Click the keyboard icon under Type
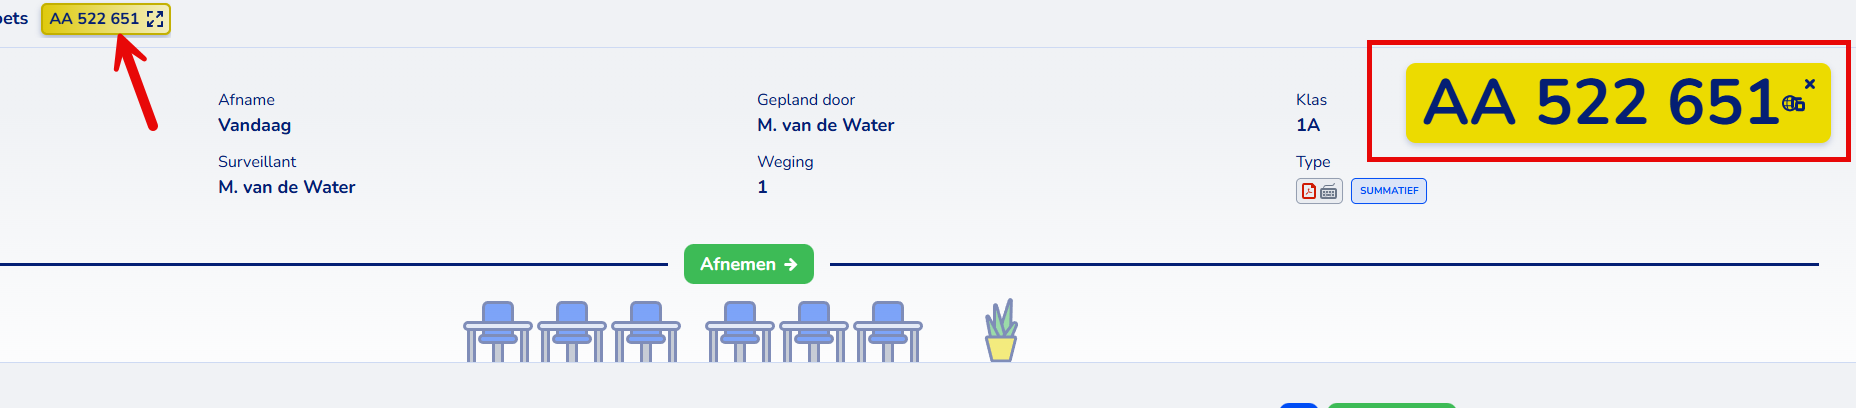 tap(1329, 191)
